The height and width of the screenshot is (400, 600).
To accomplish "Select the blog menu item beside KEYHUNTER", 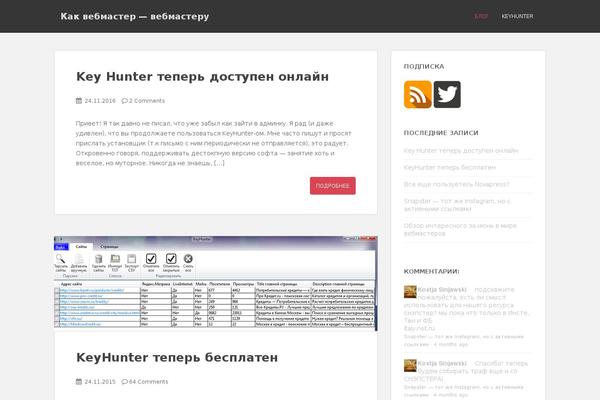I will 481,16.
